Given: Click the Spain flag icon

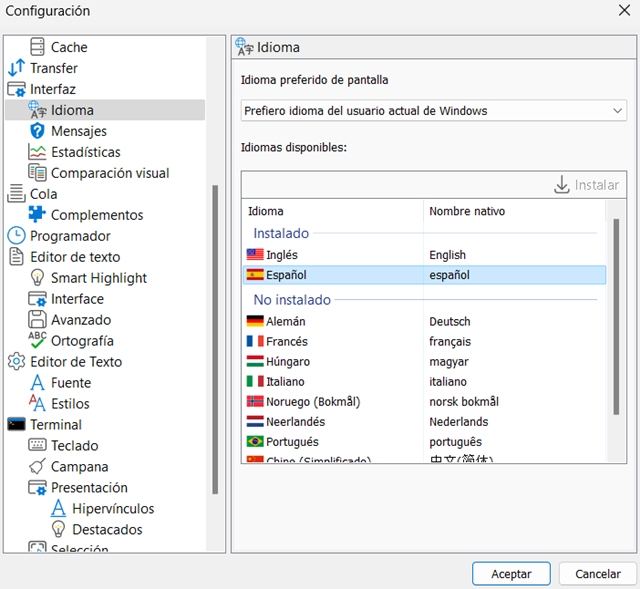Looking at the screenshot, I should (x=255, y=275).
